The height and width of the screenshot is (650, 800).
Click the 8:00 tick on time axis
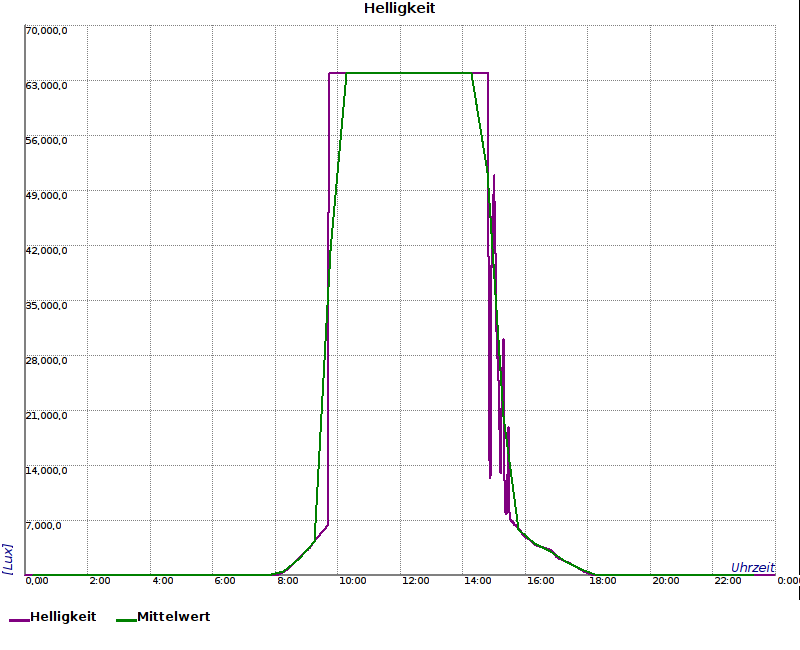[287, 581]
